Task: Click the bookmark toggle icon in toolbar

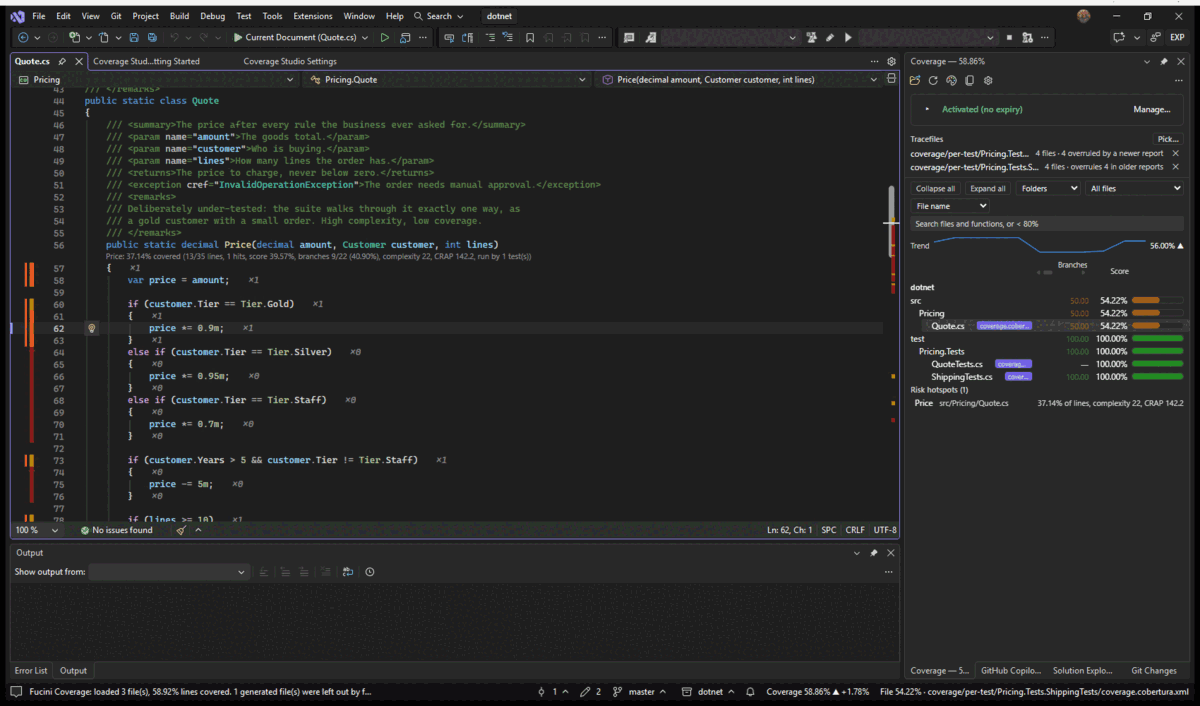Action: click(530, 37)
